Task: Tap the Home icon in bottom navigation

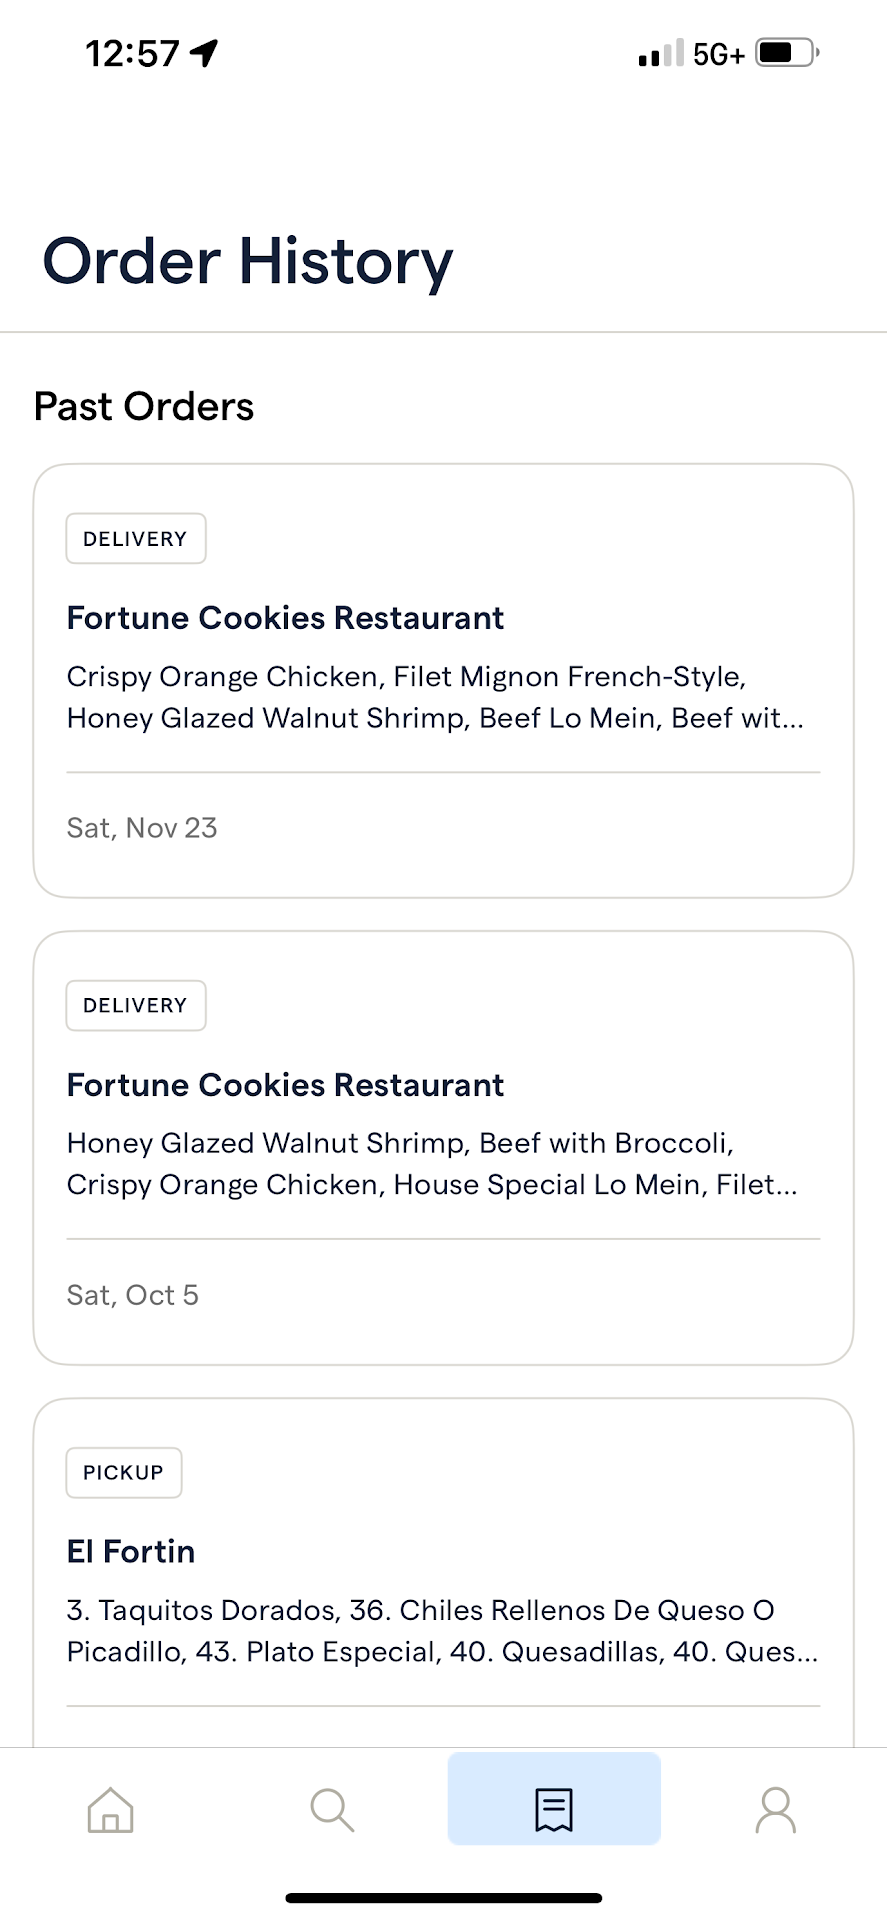Action: (x=111, y=1809)
